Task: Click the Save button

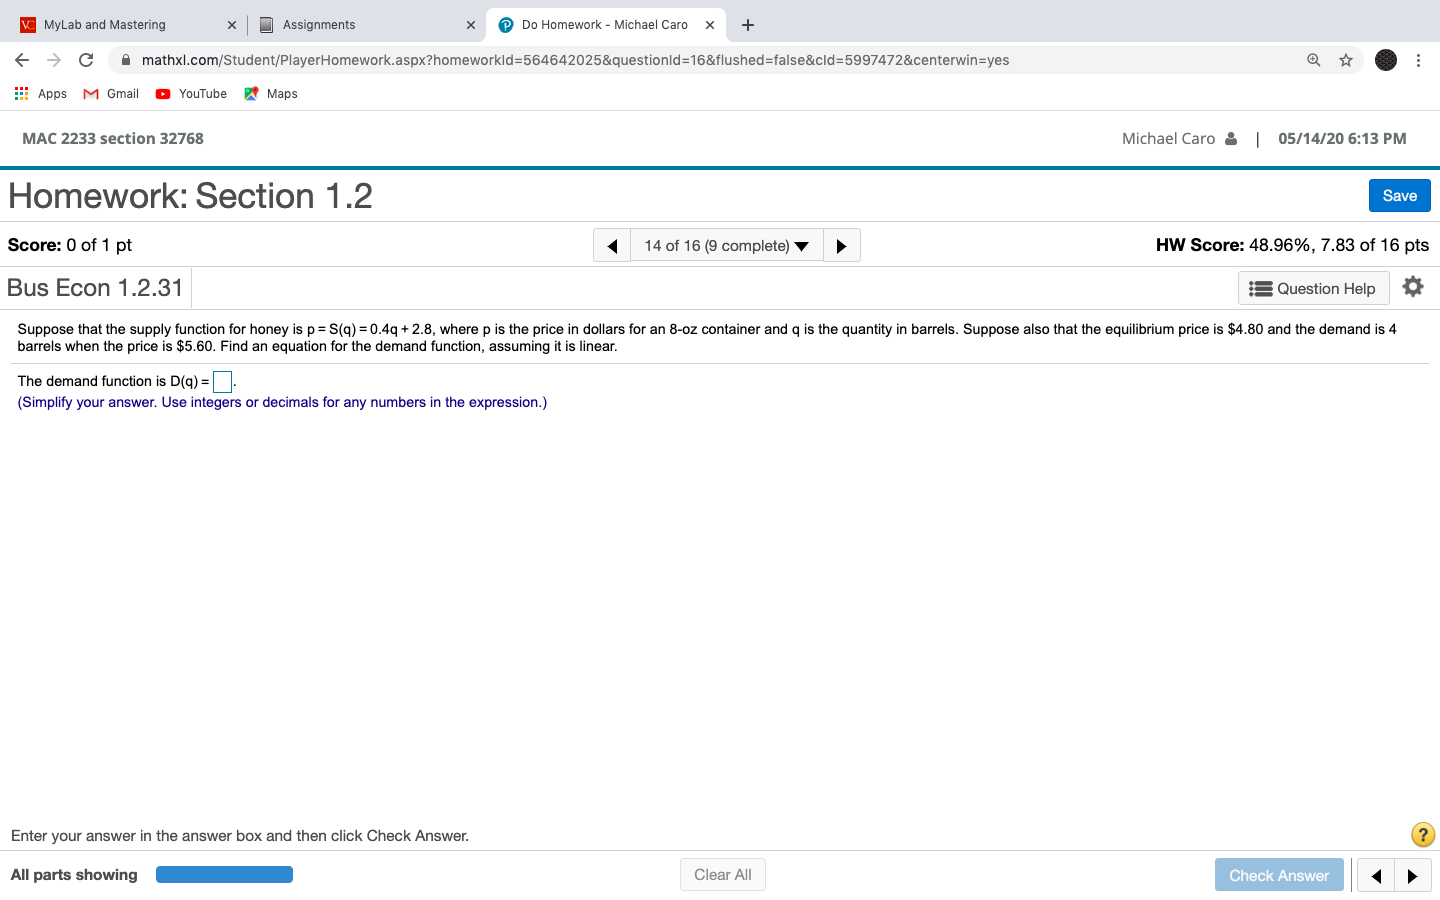Action: (1399, 195)
